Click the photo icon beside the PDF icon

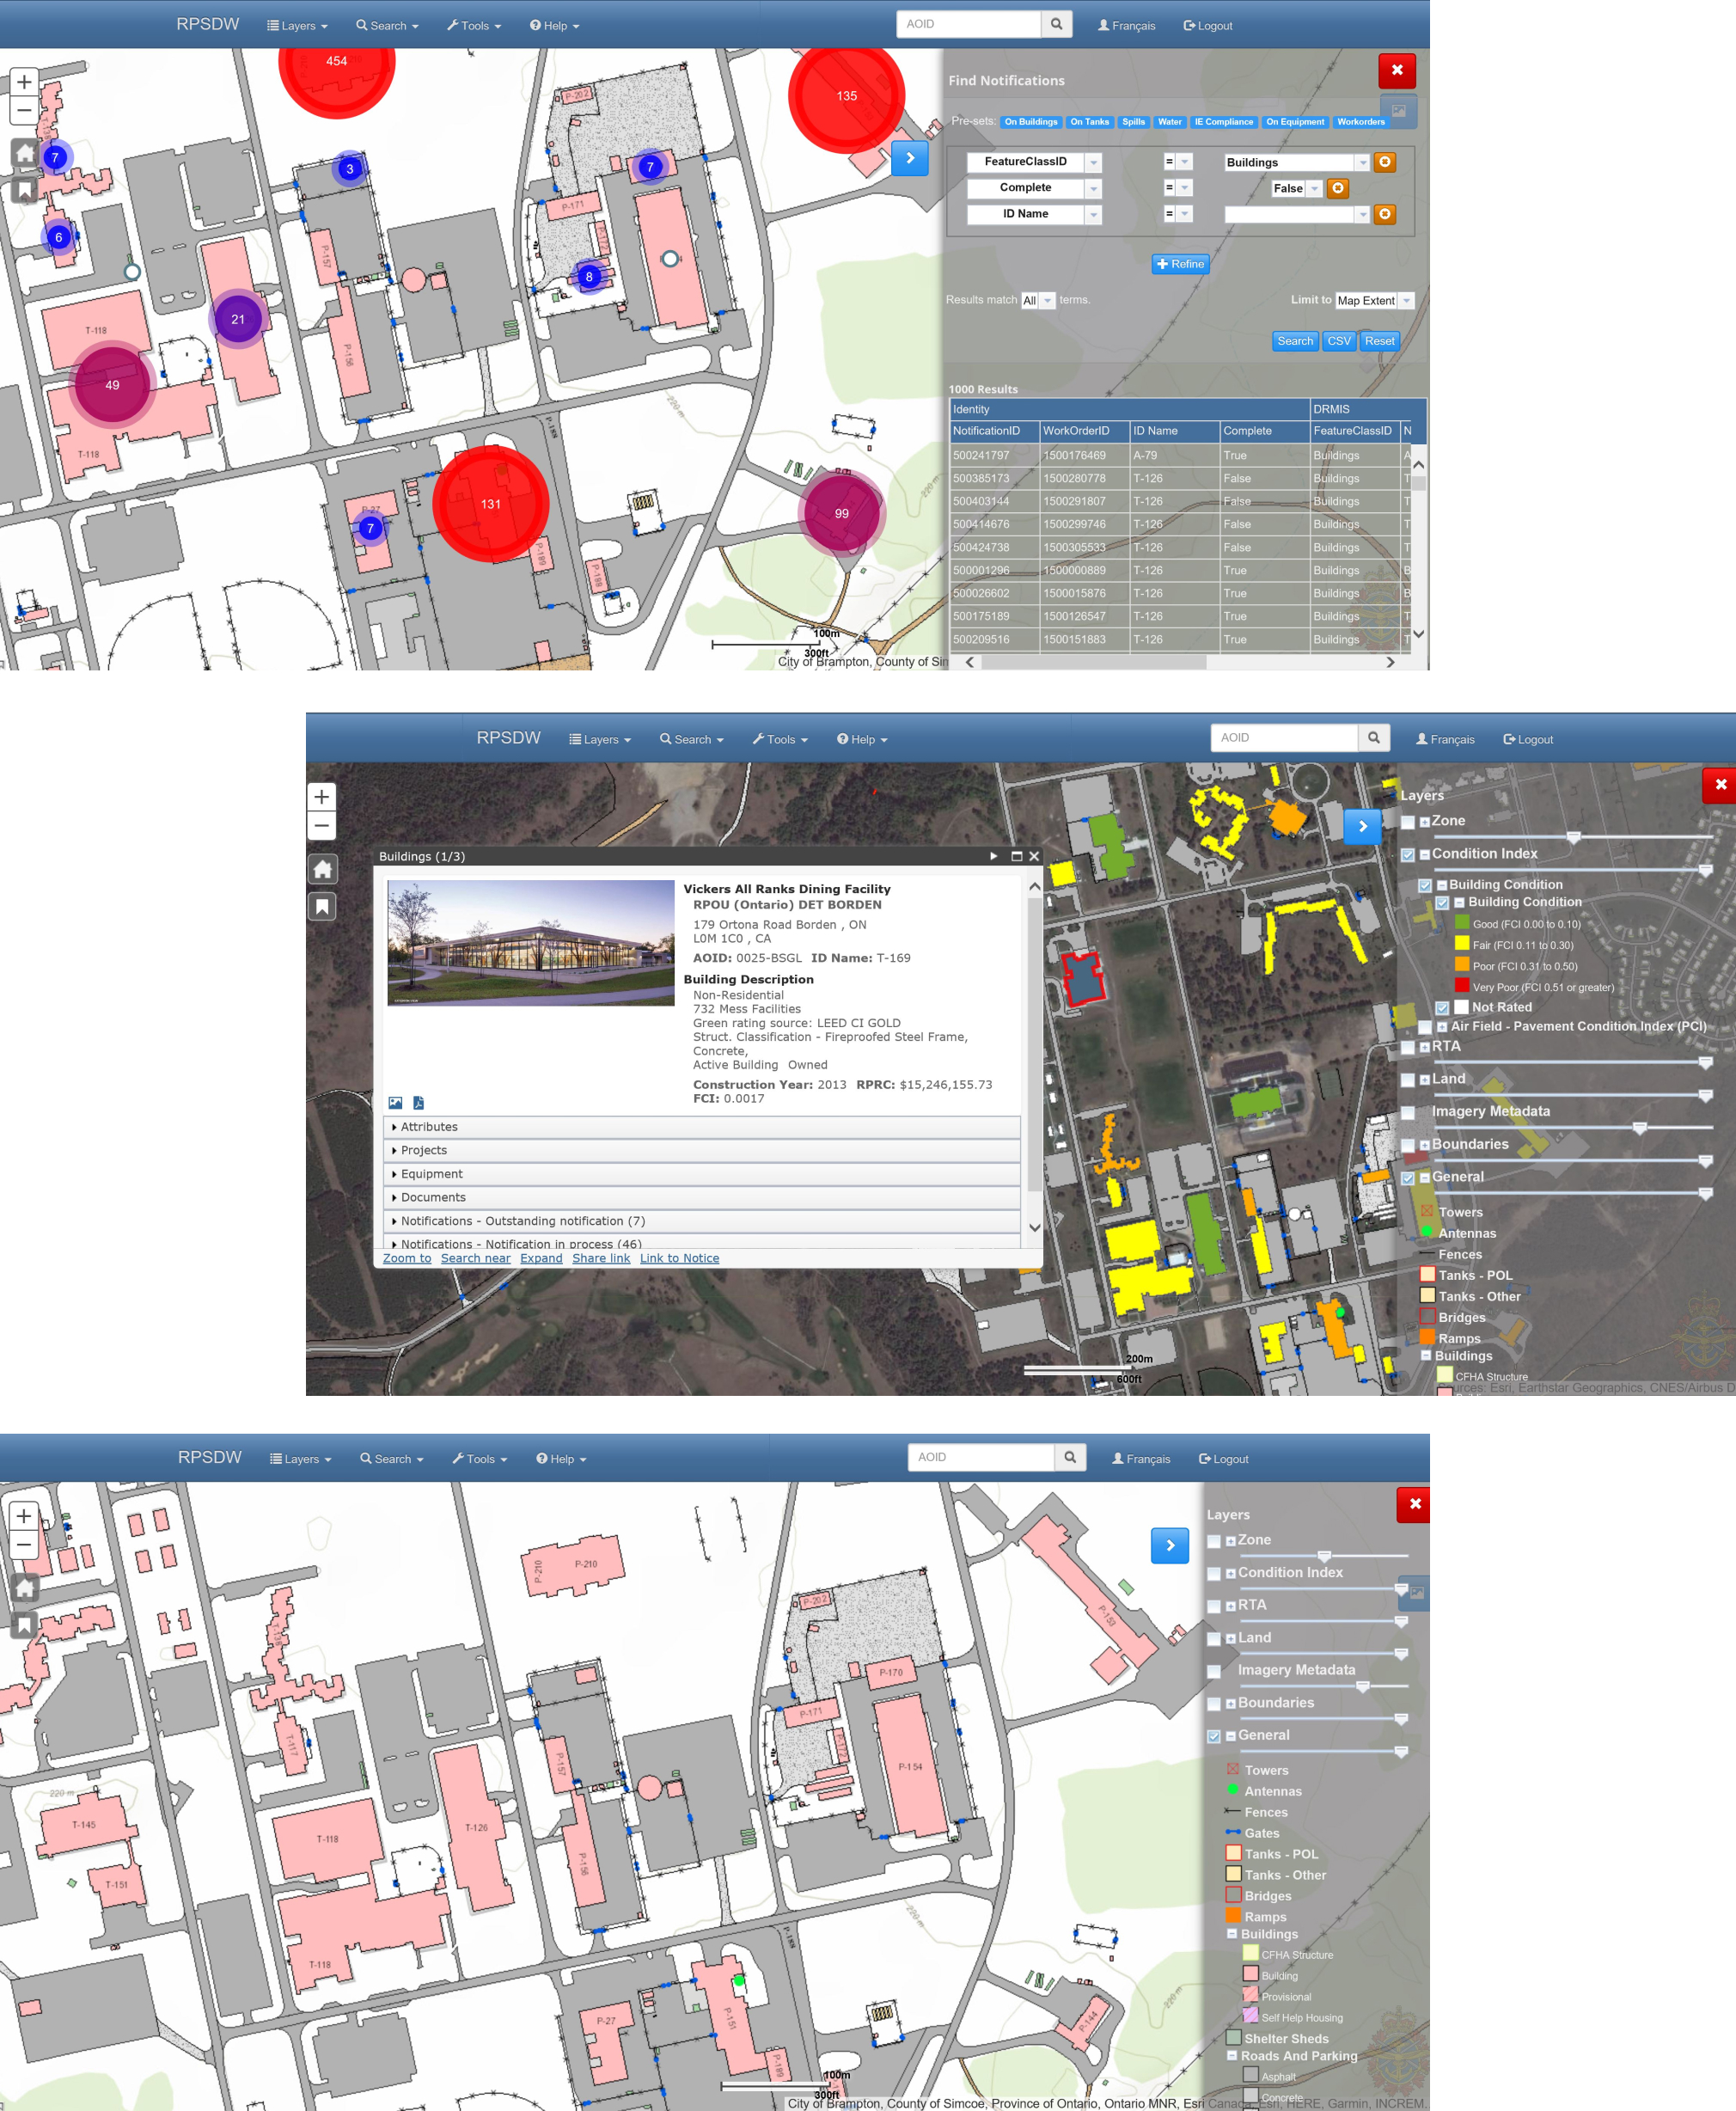395,1103
